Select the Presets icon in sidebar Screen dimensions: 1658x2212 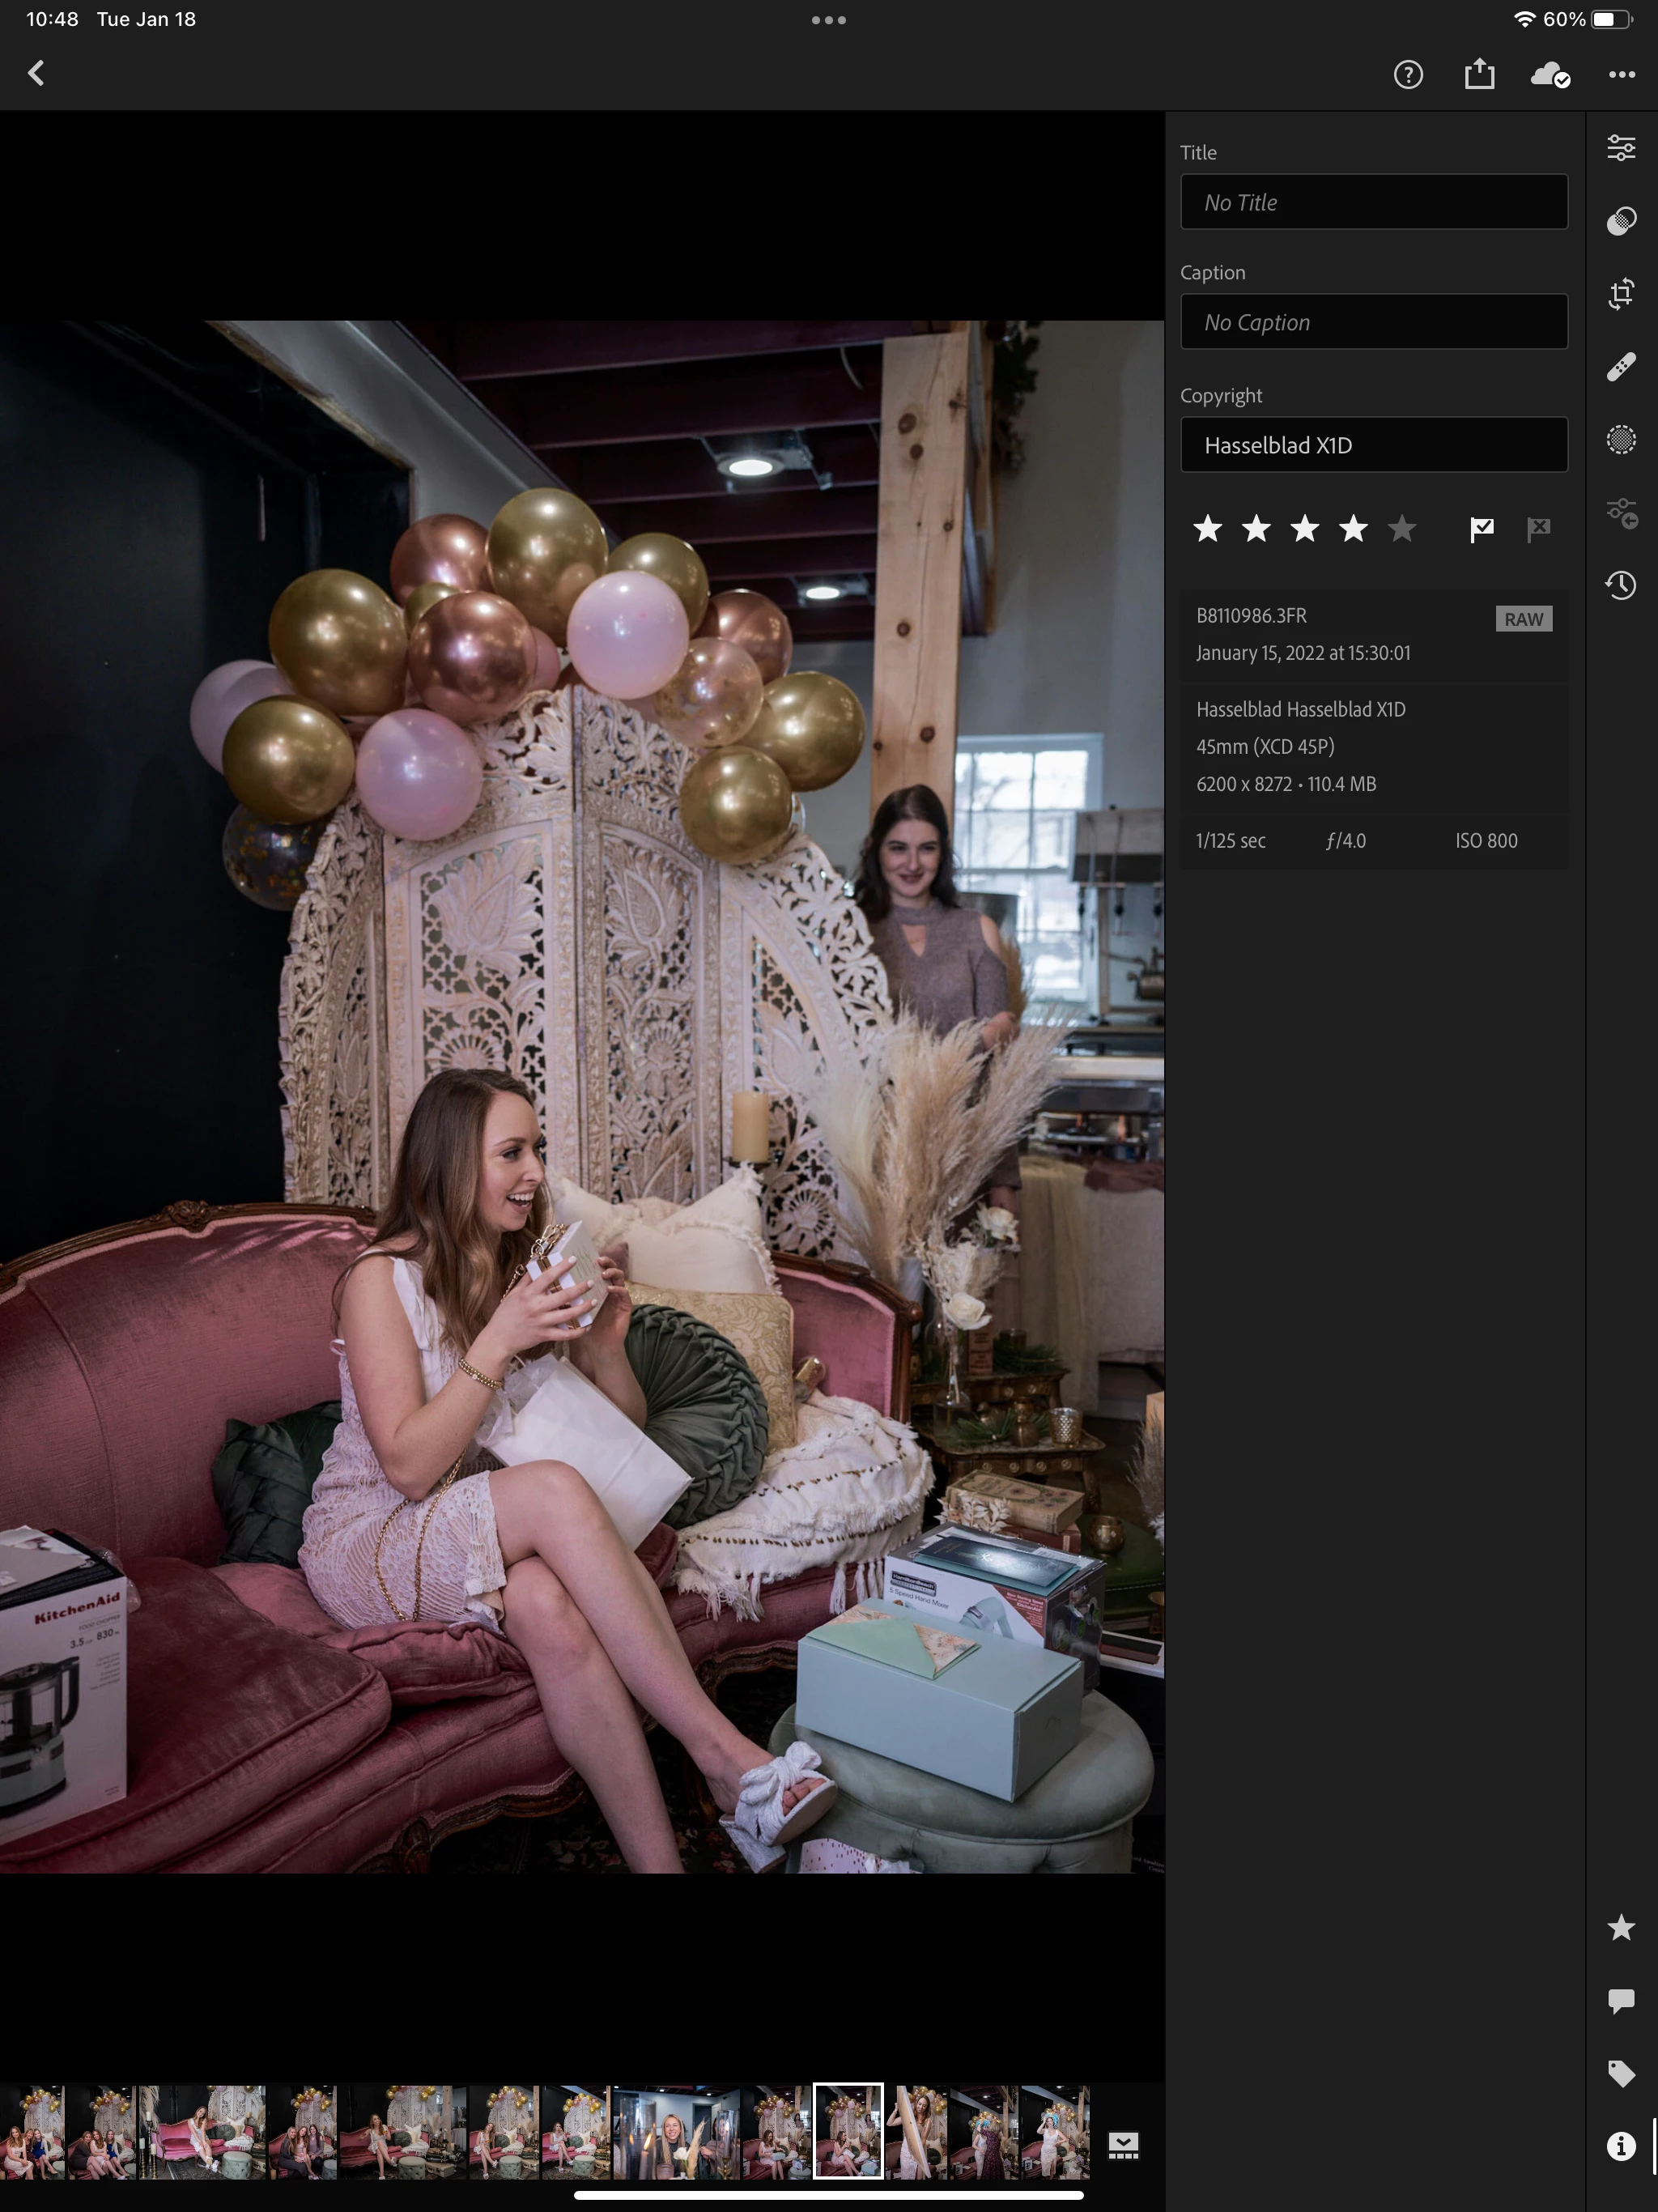coord(1621,221)
